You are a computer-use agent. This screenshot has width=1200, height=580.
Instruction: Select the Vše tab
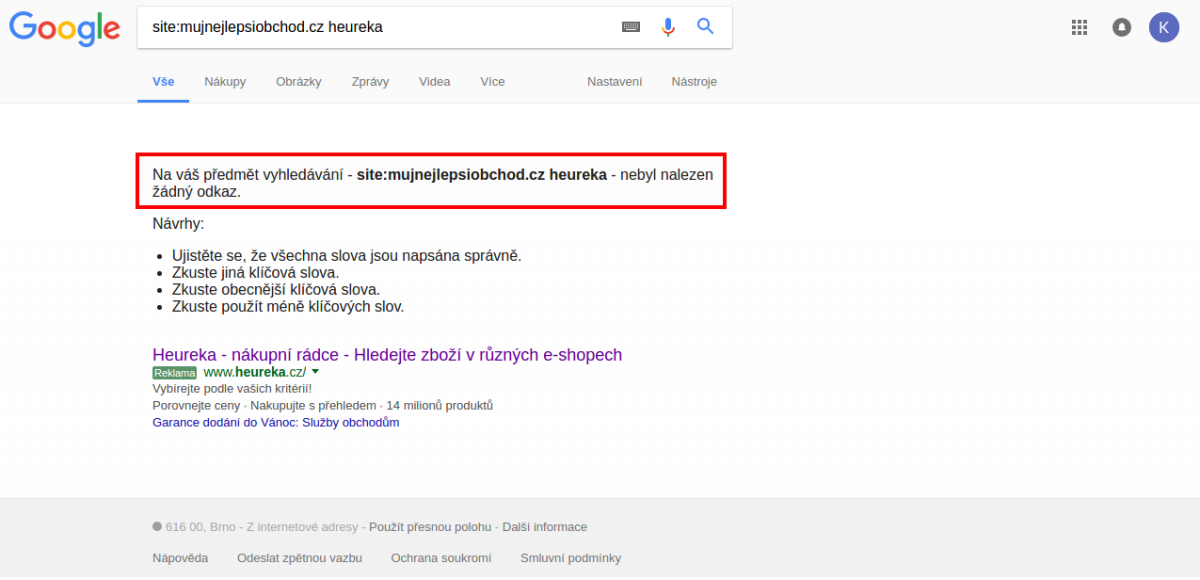(163, 82)
